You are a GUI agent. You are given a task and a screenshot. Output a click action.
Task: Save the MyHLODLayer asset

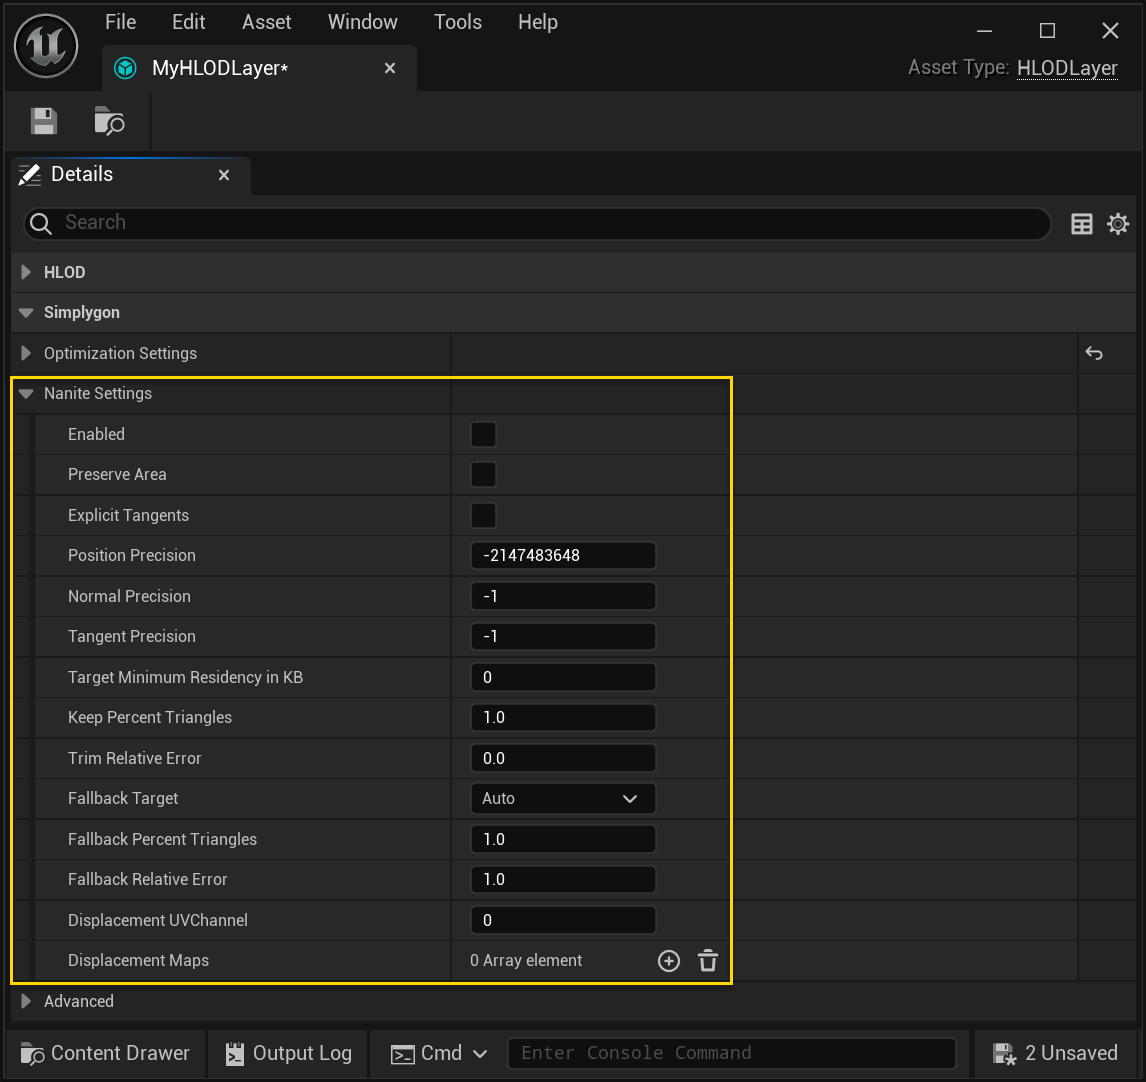(x=43, y=120)
